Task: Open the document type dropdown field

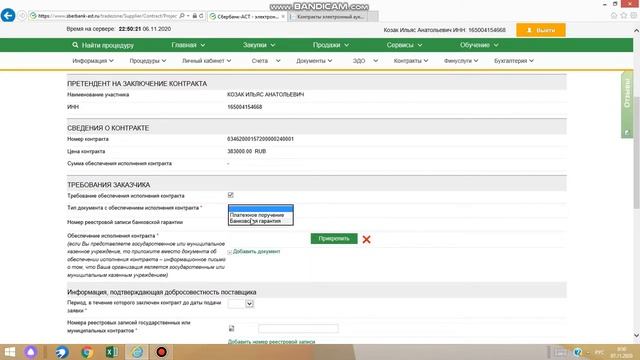Action: [x=260, y=208]
